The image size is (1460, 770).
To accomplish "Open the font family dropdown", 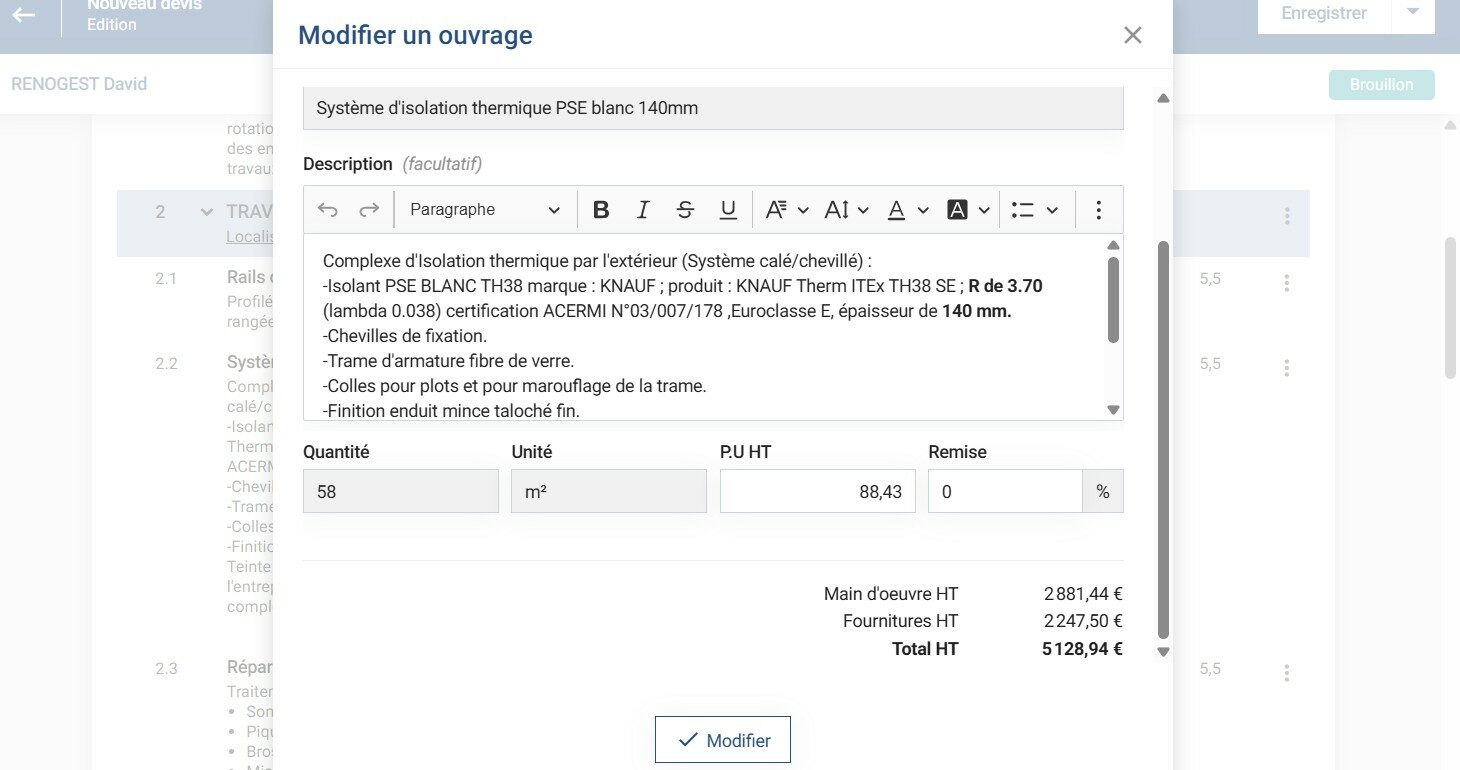I will pos(786,210).
